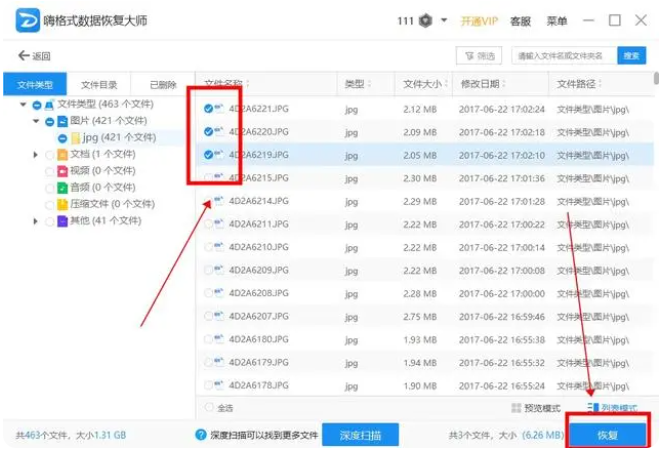Focus the file name search field
The width and height of the screenshot is (665, 453).
(564, 56)
